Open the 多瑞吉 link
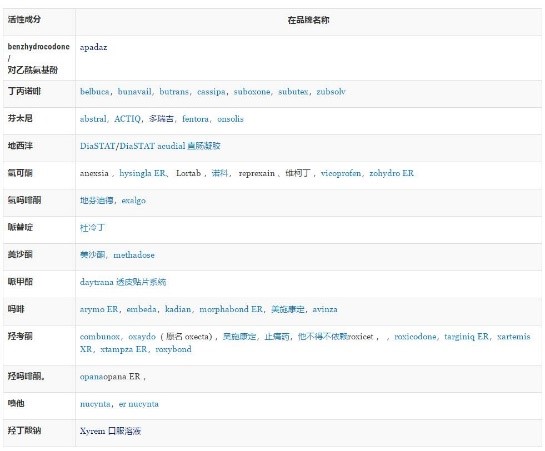 tap(161, 119)
